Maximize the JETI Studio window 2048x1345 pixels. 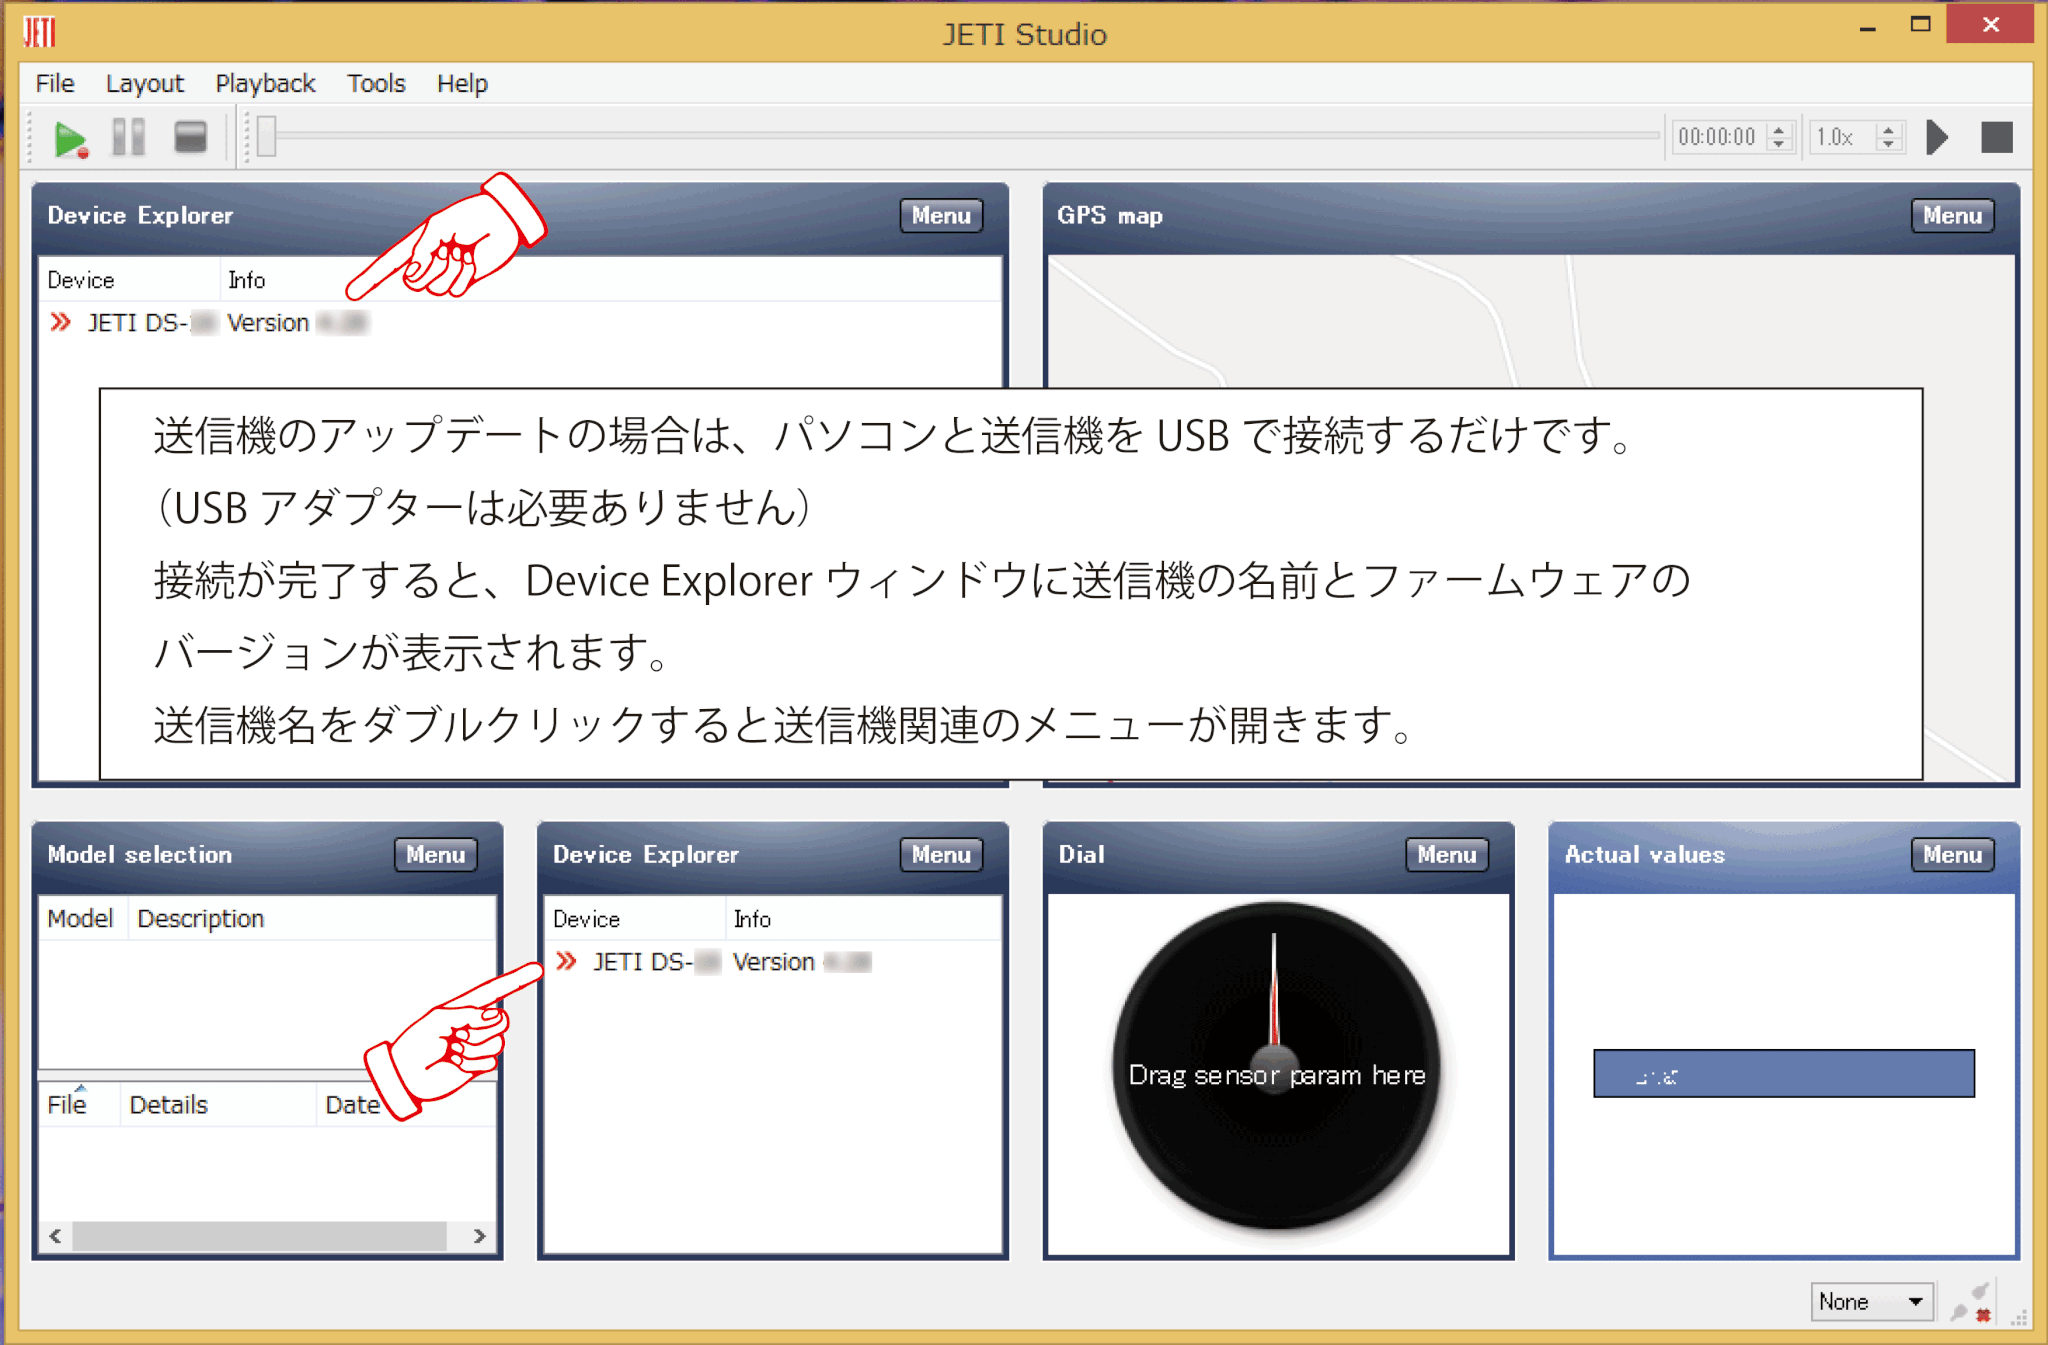pos(1919,24)
